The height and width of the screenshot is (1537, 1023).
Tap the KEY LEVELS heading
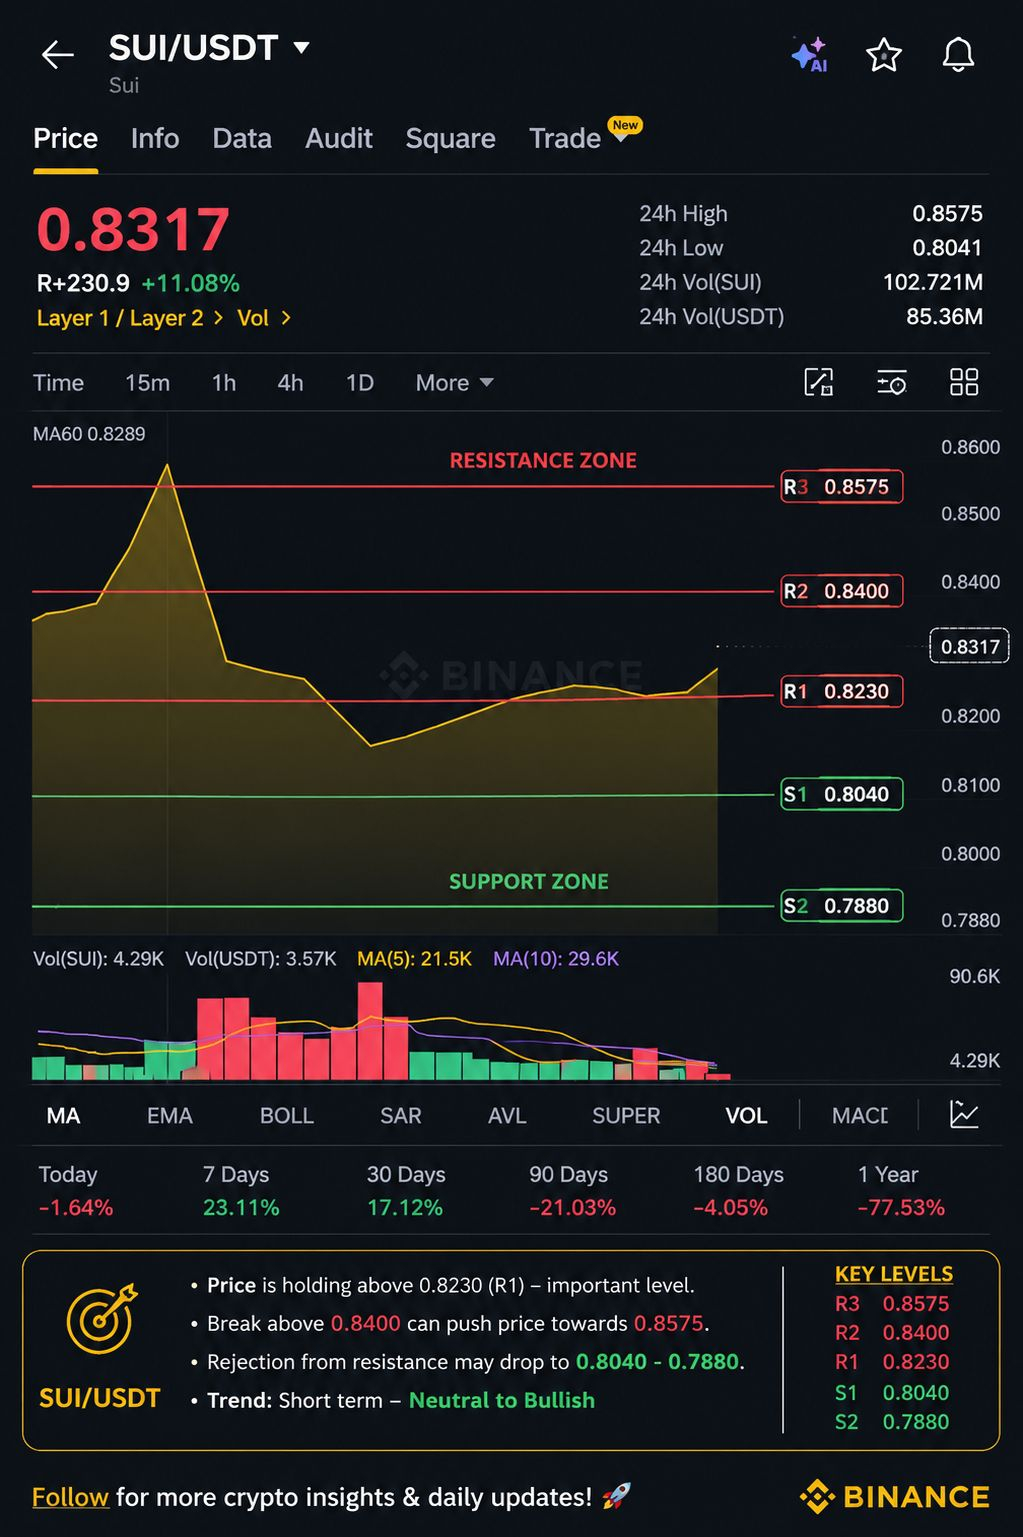[894, 1274]
